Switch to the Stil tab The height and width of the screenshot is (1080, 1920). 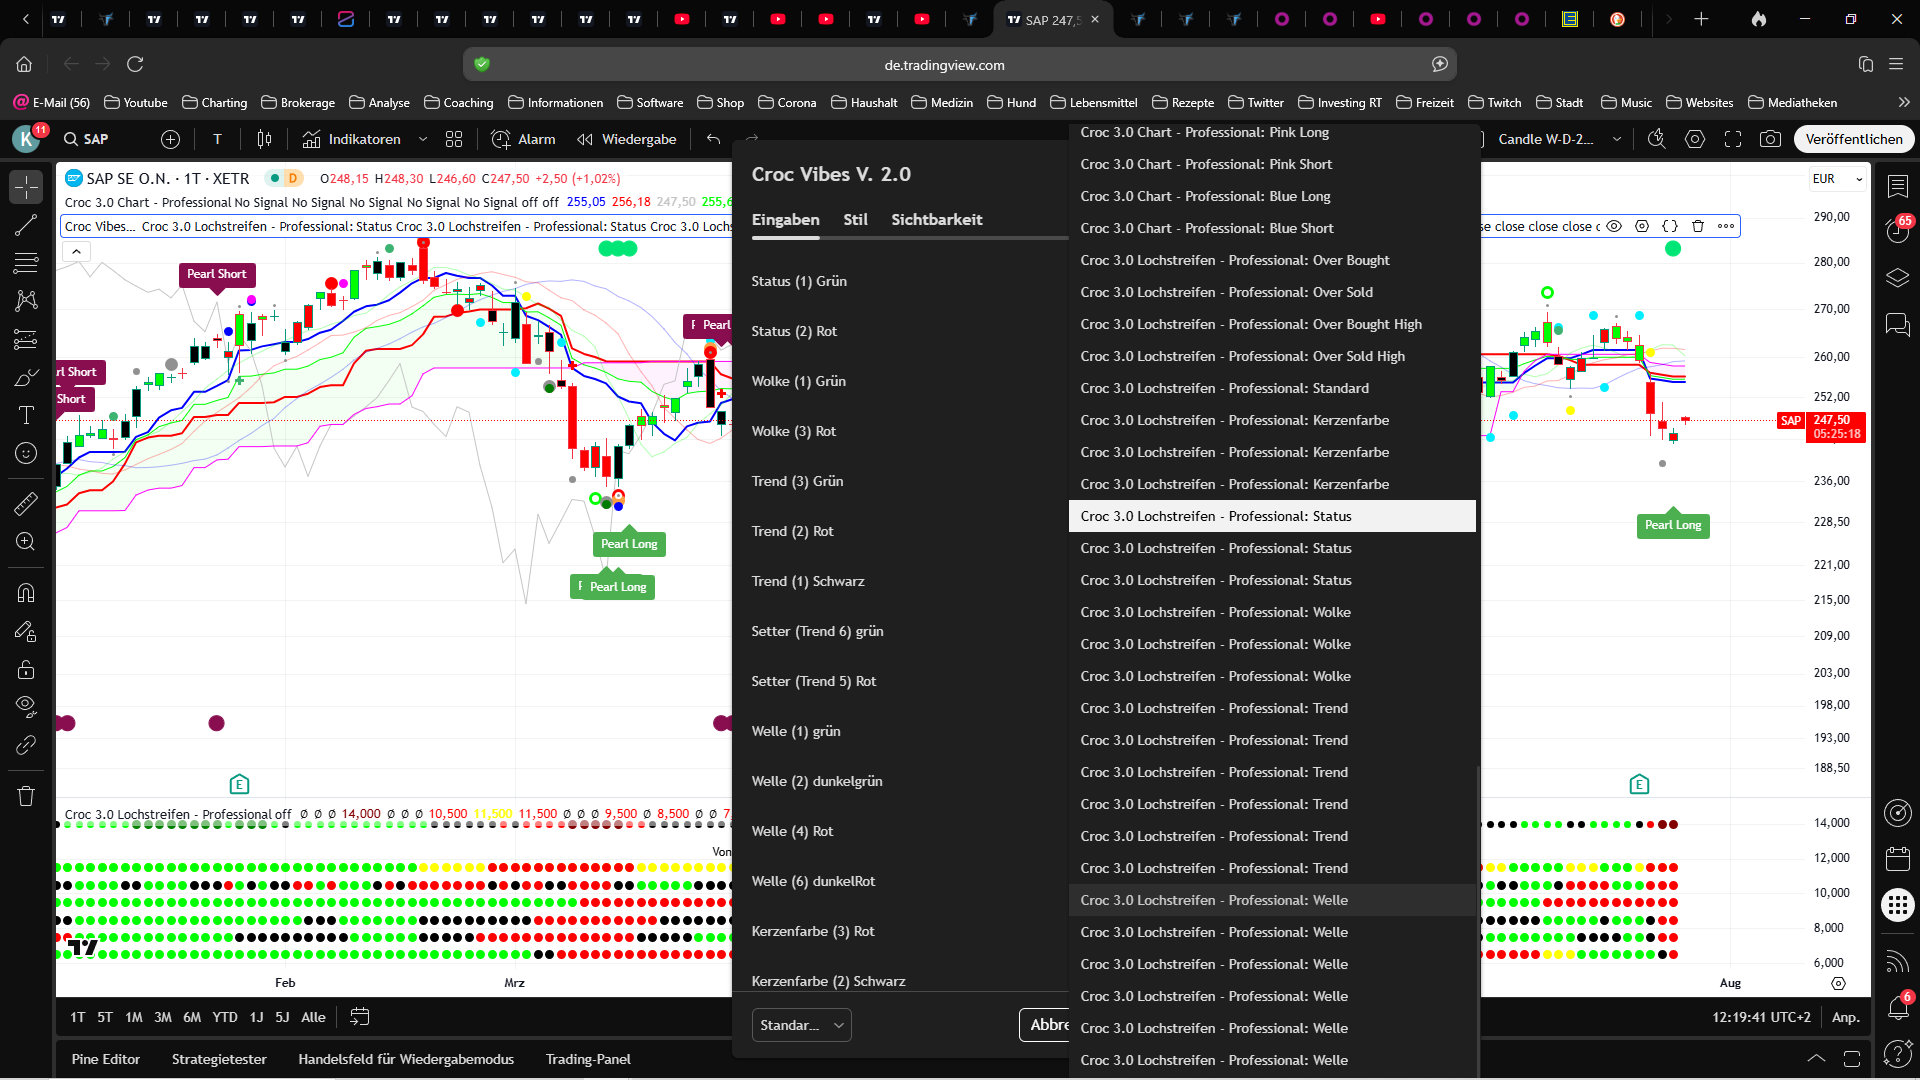click(x=855, y=220)
